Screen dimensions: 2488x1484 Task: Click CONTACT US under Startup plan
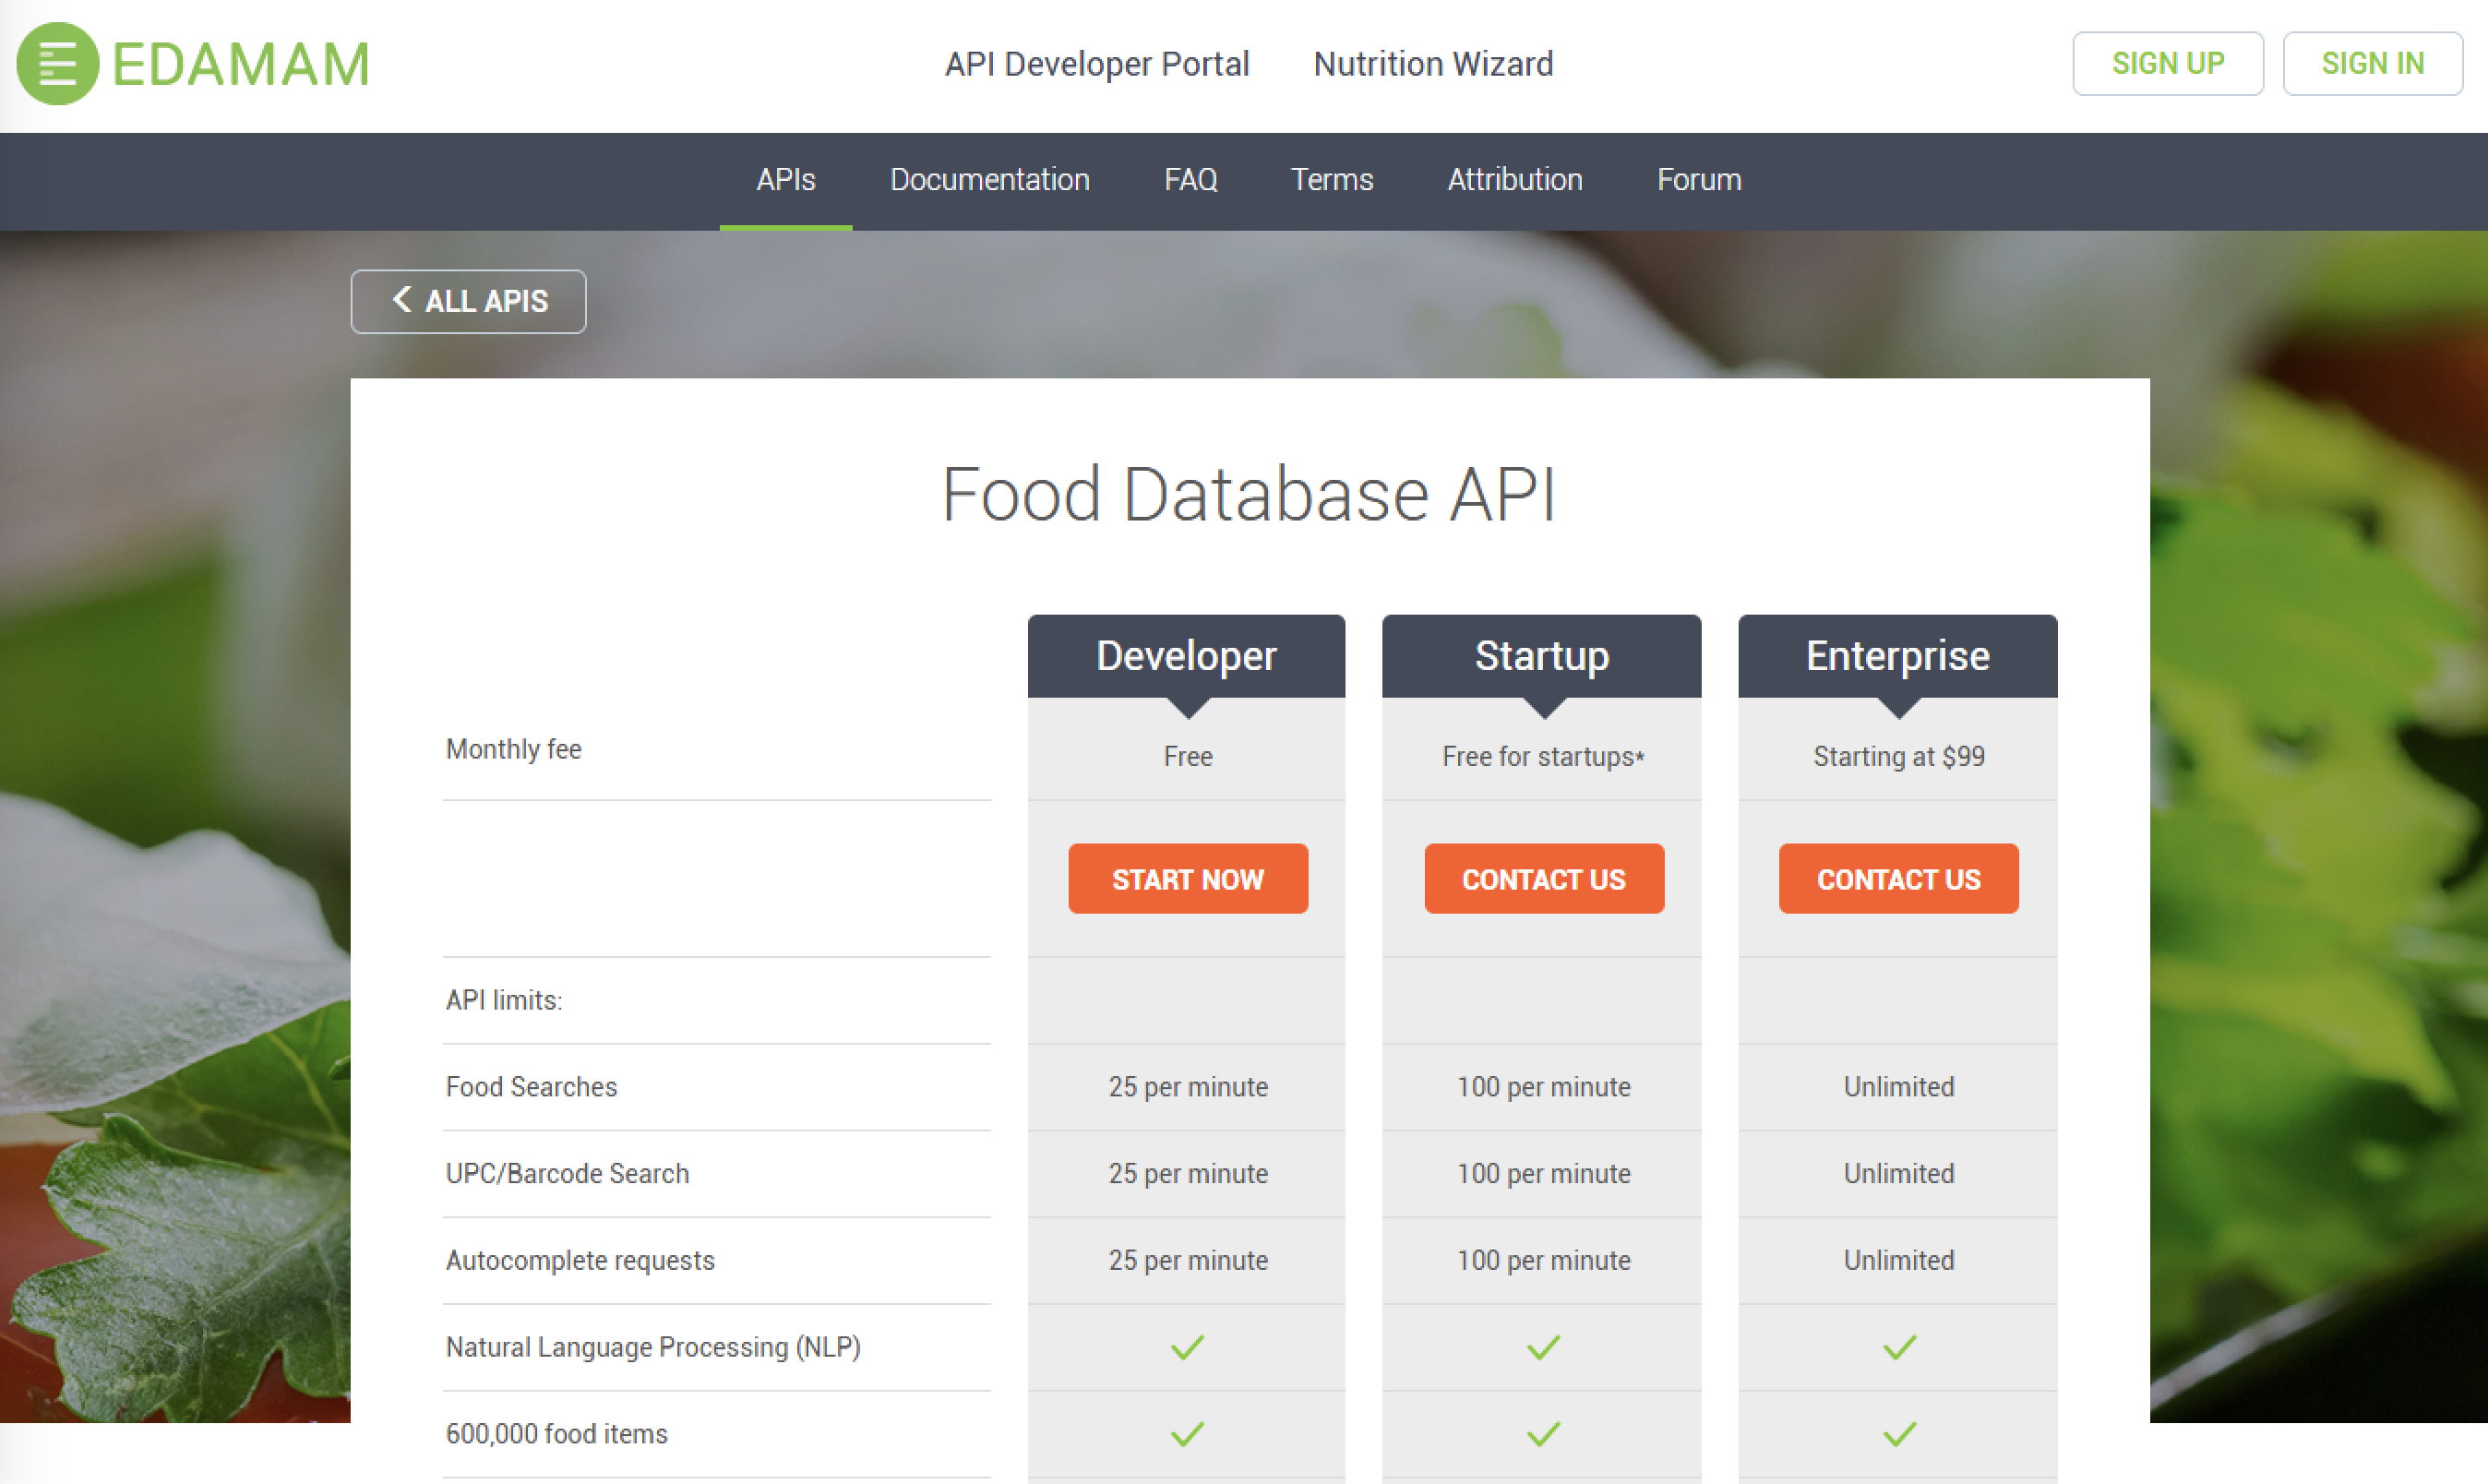point(1543,878)
